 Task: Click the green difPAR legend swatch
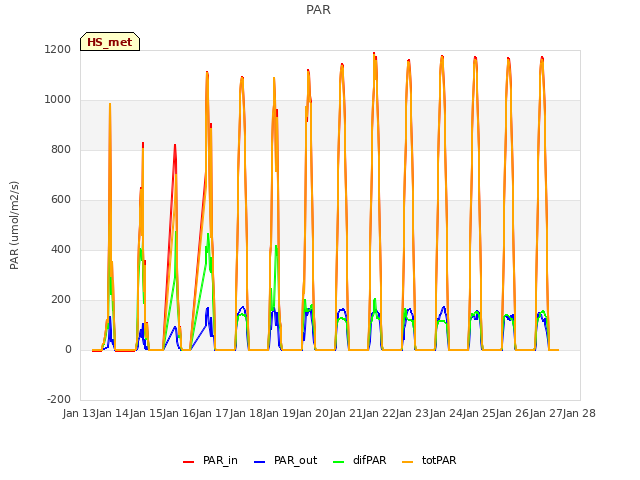point(338,461)
